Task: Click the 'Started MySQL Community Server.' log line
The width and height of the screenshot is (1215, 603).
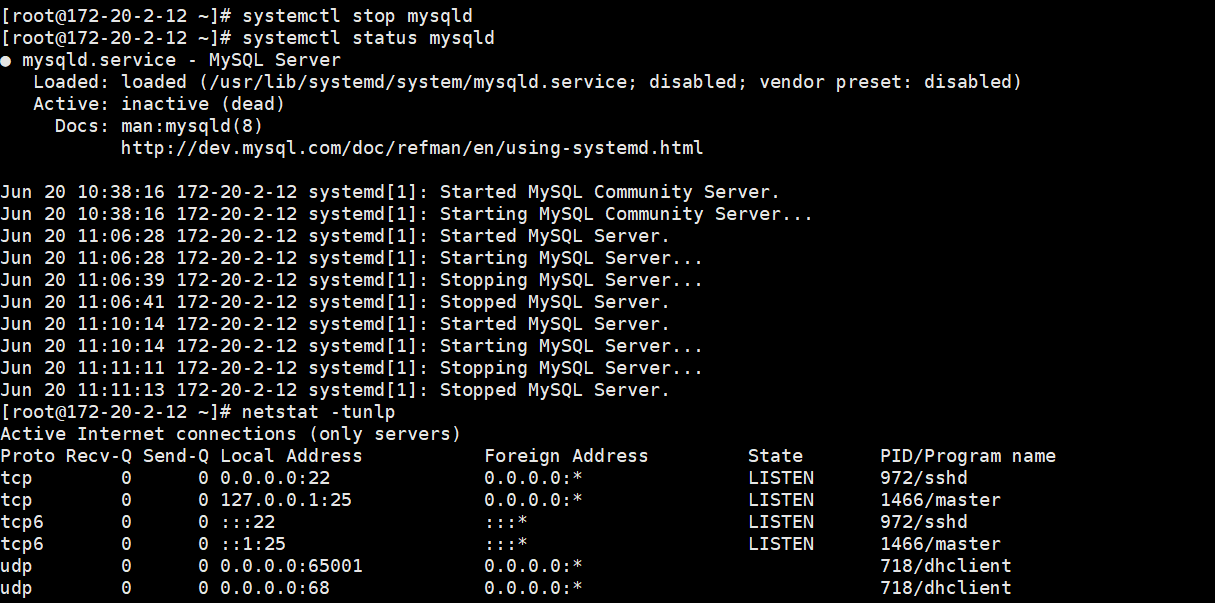Action: [390, 192]
